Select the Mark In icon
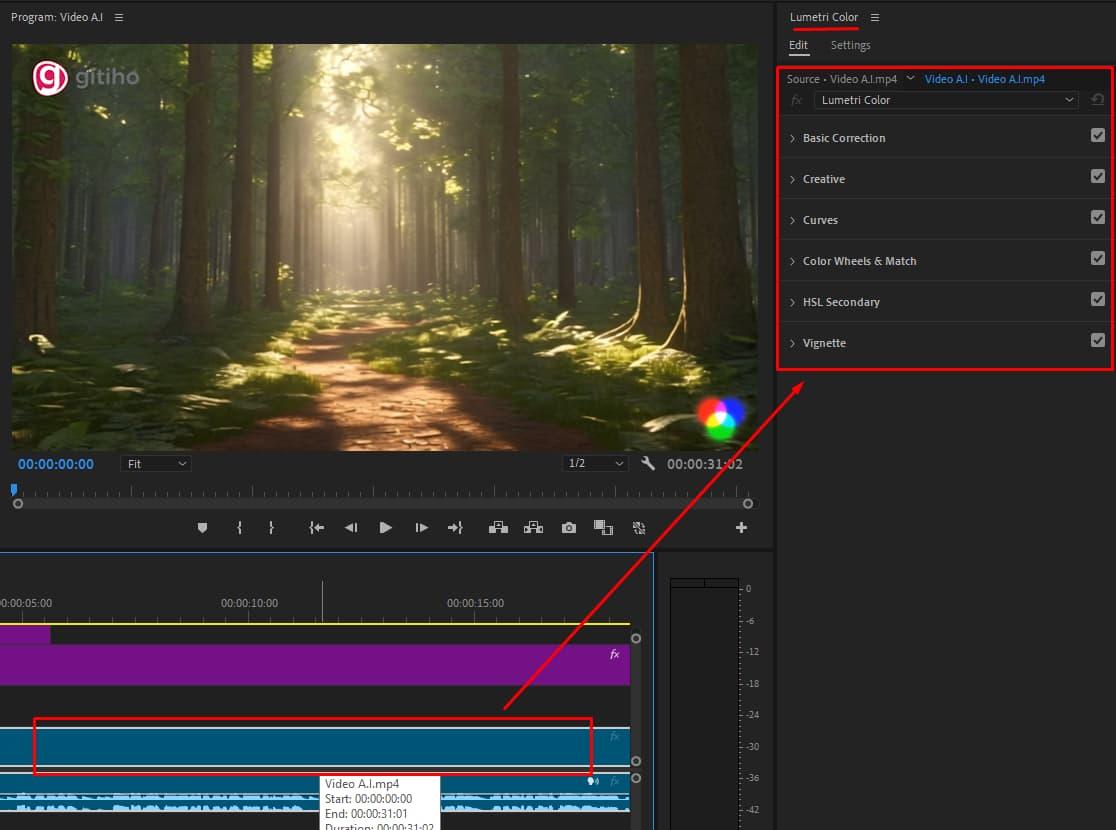1116x830 pixels. 238,527
